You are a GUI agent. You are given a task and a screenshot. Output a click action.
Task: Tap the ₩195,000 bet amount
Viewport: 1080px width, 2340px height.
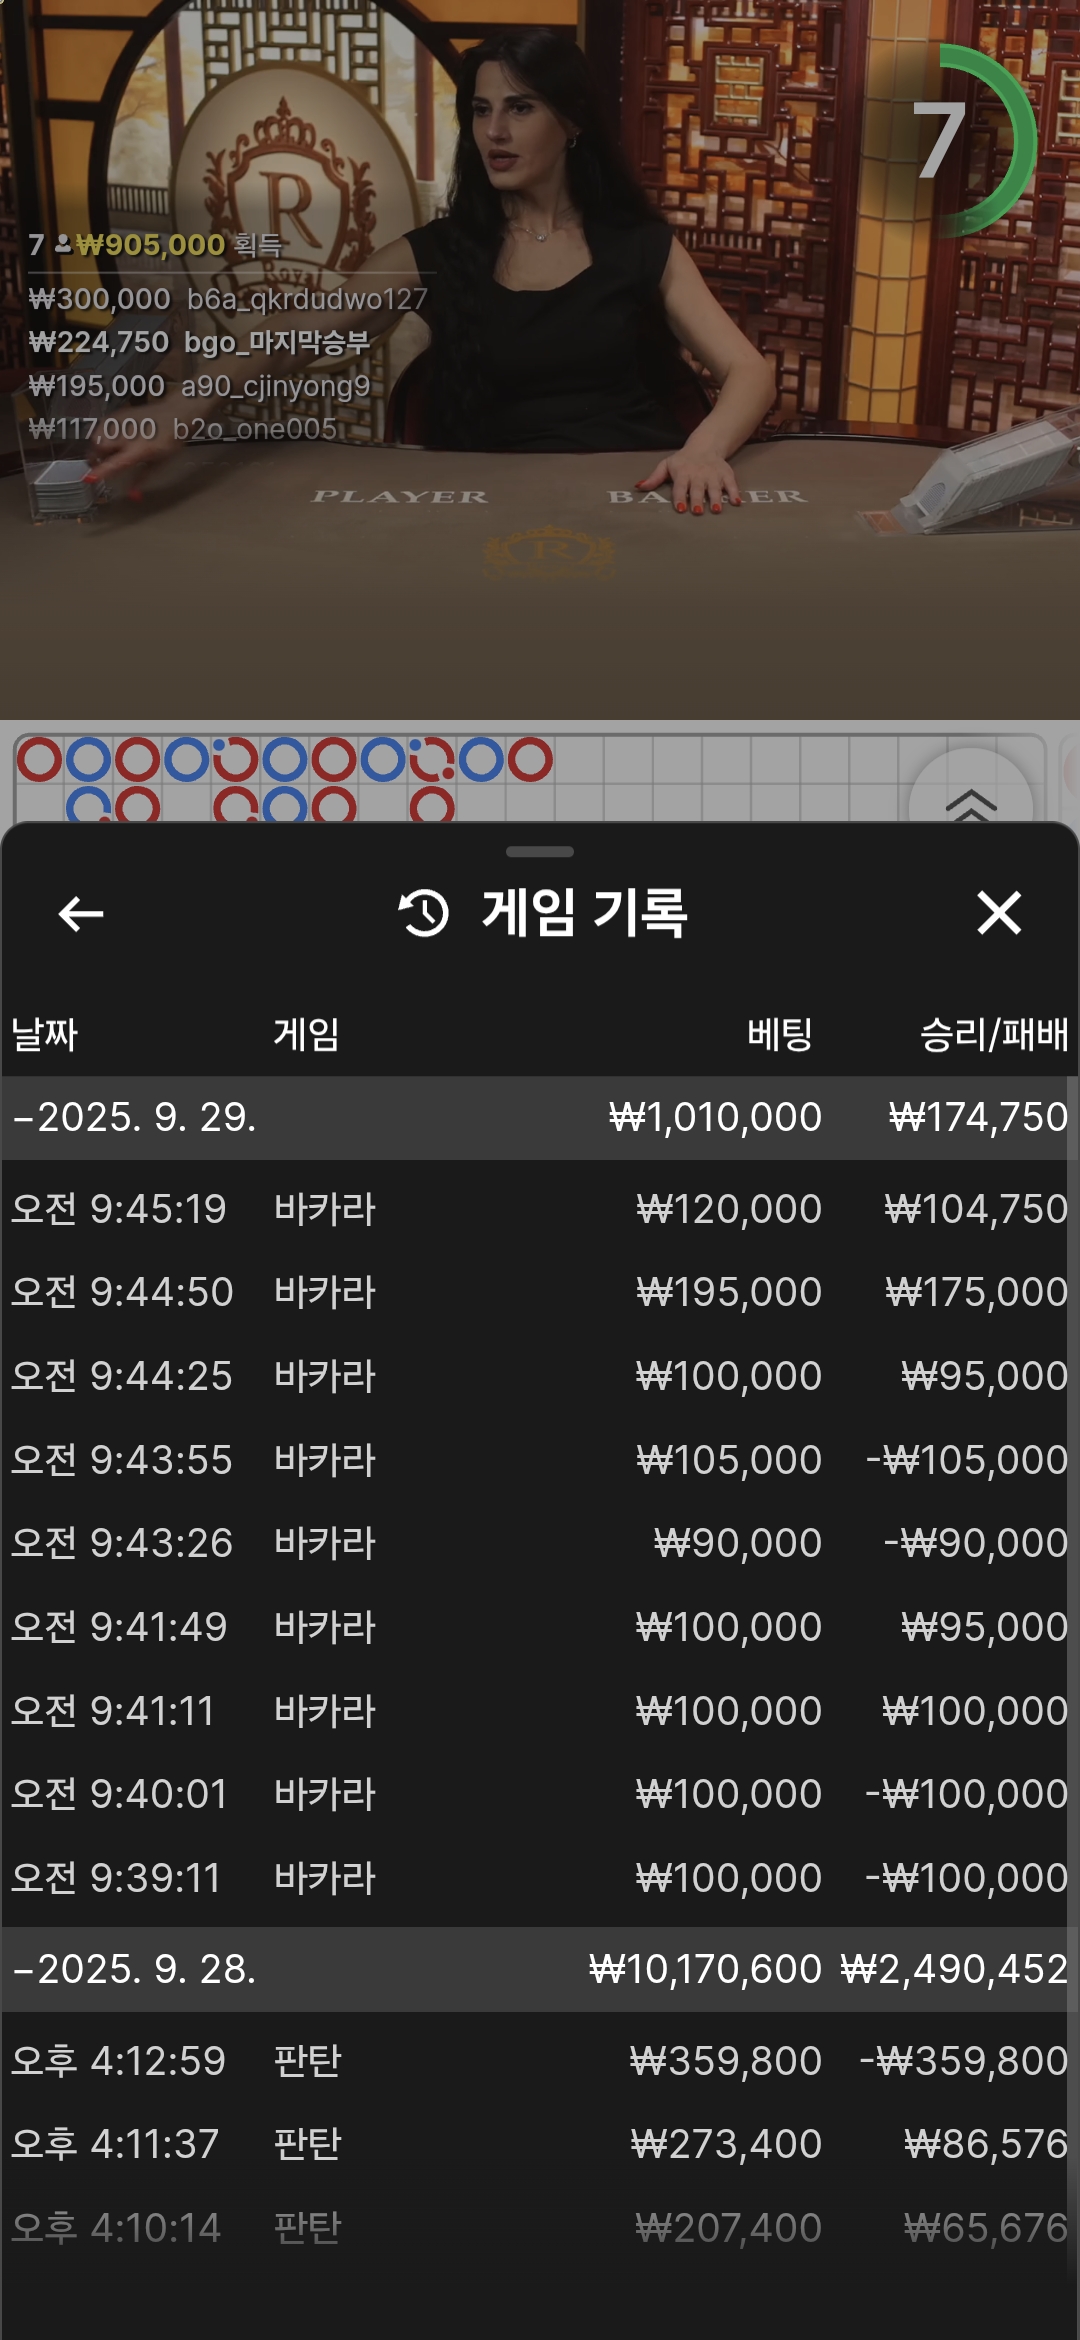click(729, 1292)
